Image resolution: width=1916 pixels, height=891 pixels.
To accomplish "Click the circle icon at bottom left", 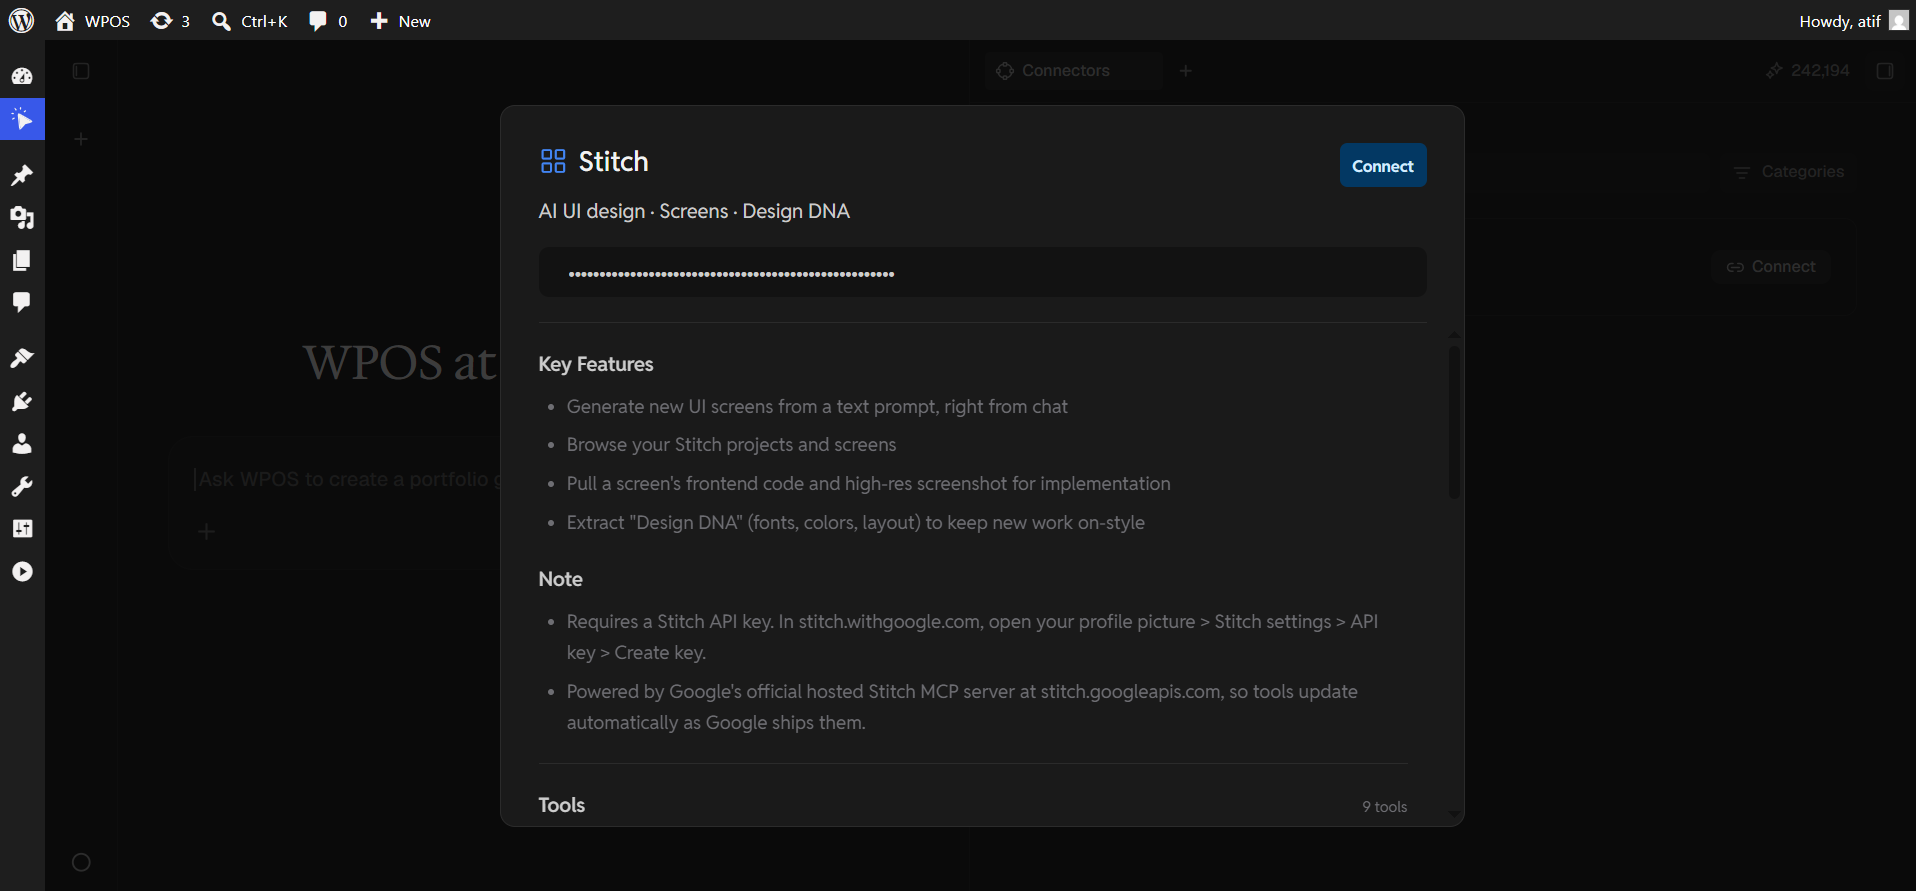I will click(x=82, y=862).
